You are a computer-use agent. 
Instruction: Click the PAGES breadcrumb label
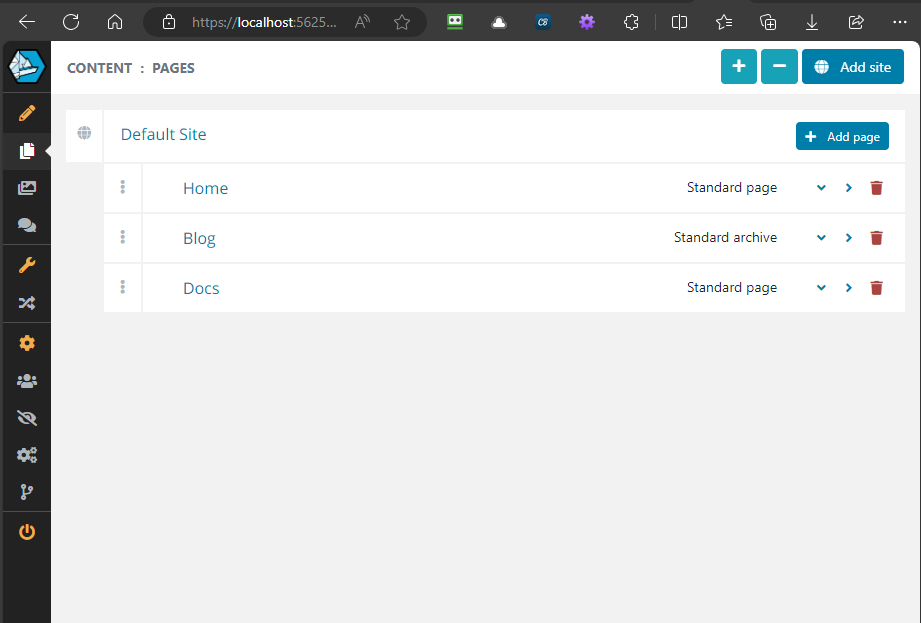[x=173, y=67]
